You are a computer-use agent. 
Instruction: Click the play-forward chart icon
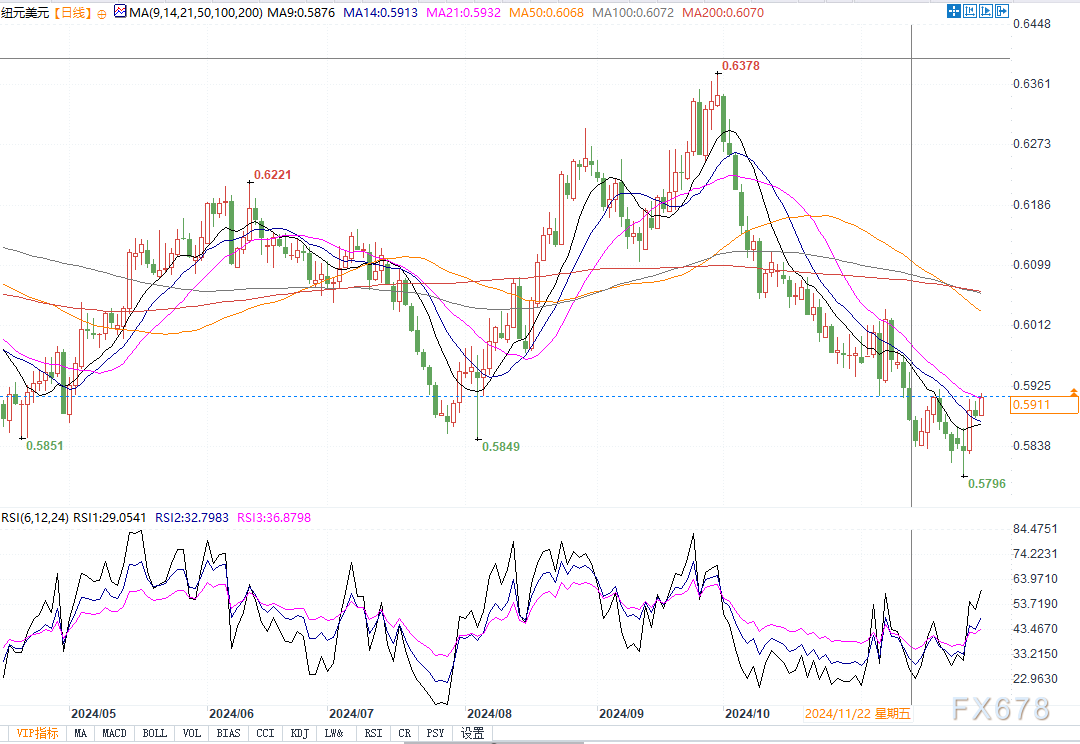[x=986, y=11]
